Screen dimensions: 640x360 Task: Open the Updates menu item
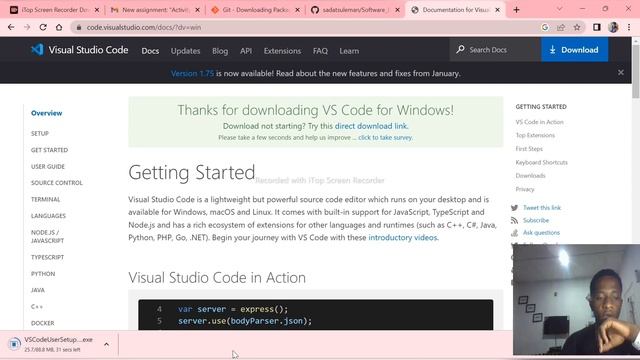tap(185, 51)
